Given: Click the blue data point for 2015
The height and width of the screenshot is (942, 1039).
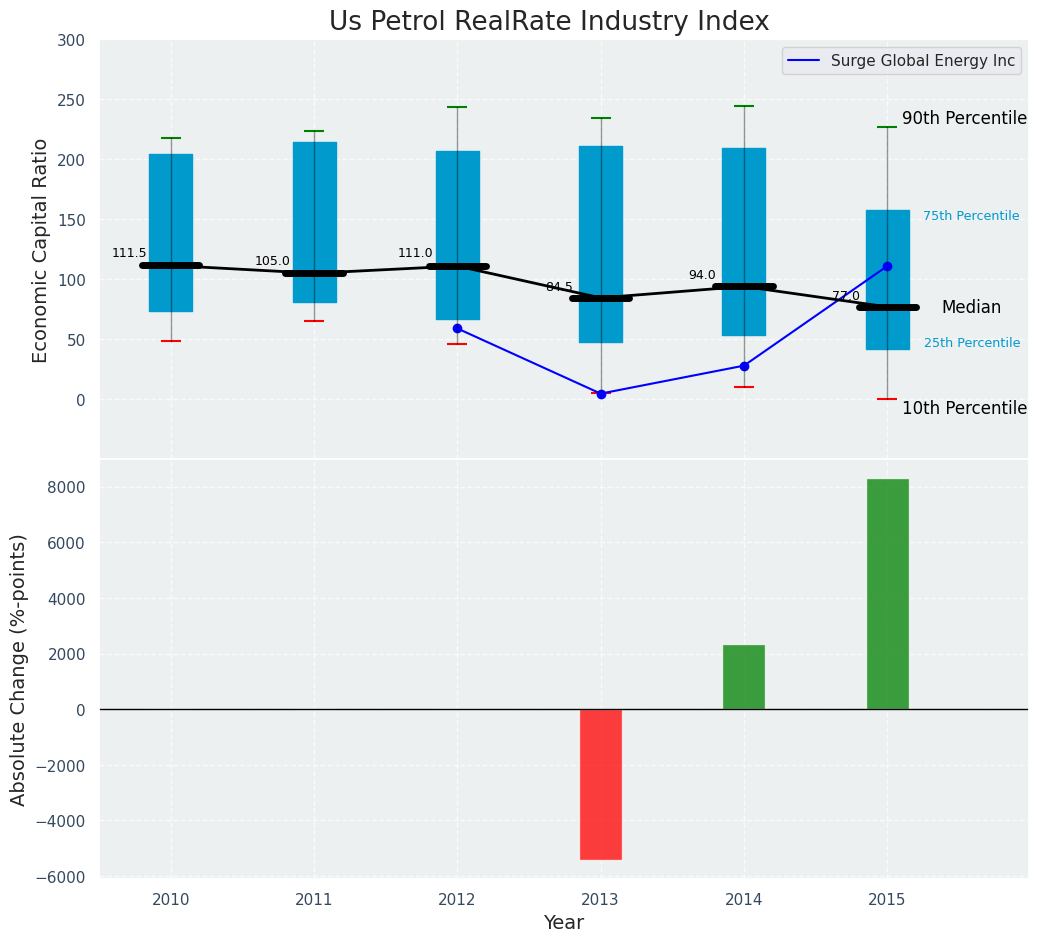Looking at the screenshot, I should click(887, 266).
